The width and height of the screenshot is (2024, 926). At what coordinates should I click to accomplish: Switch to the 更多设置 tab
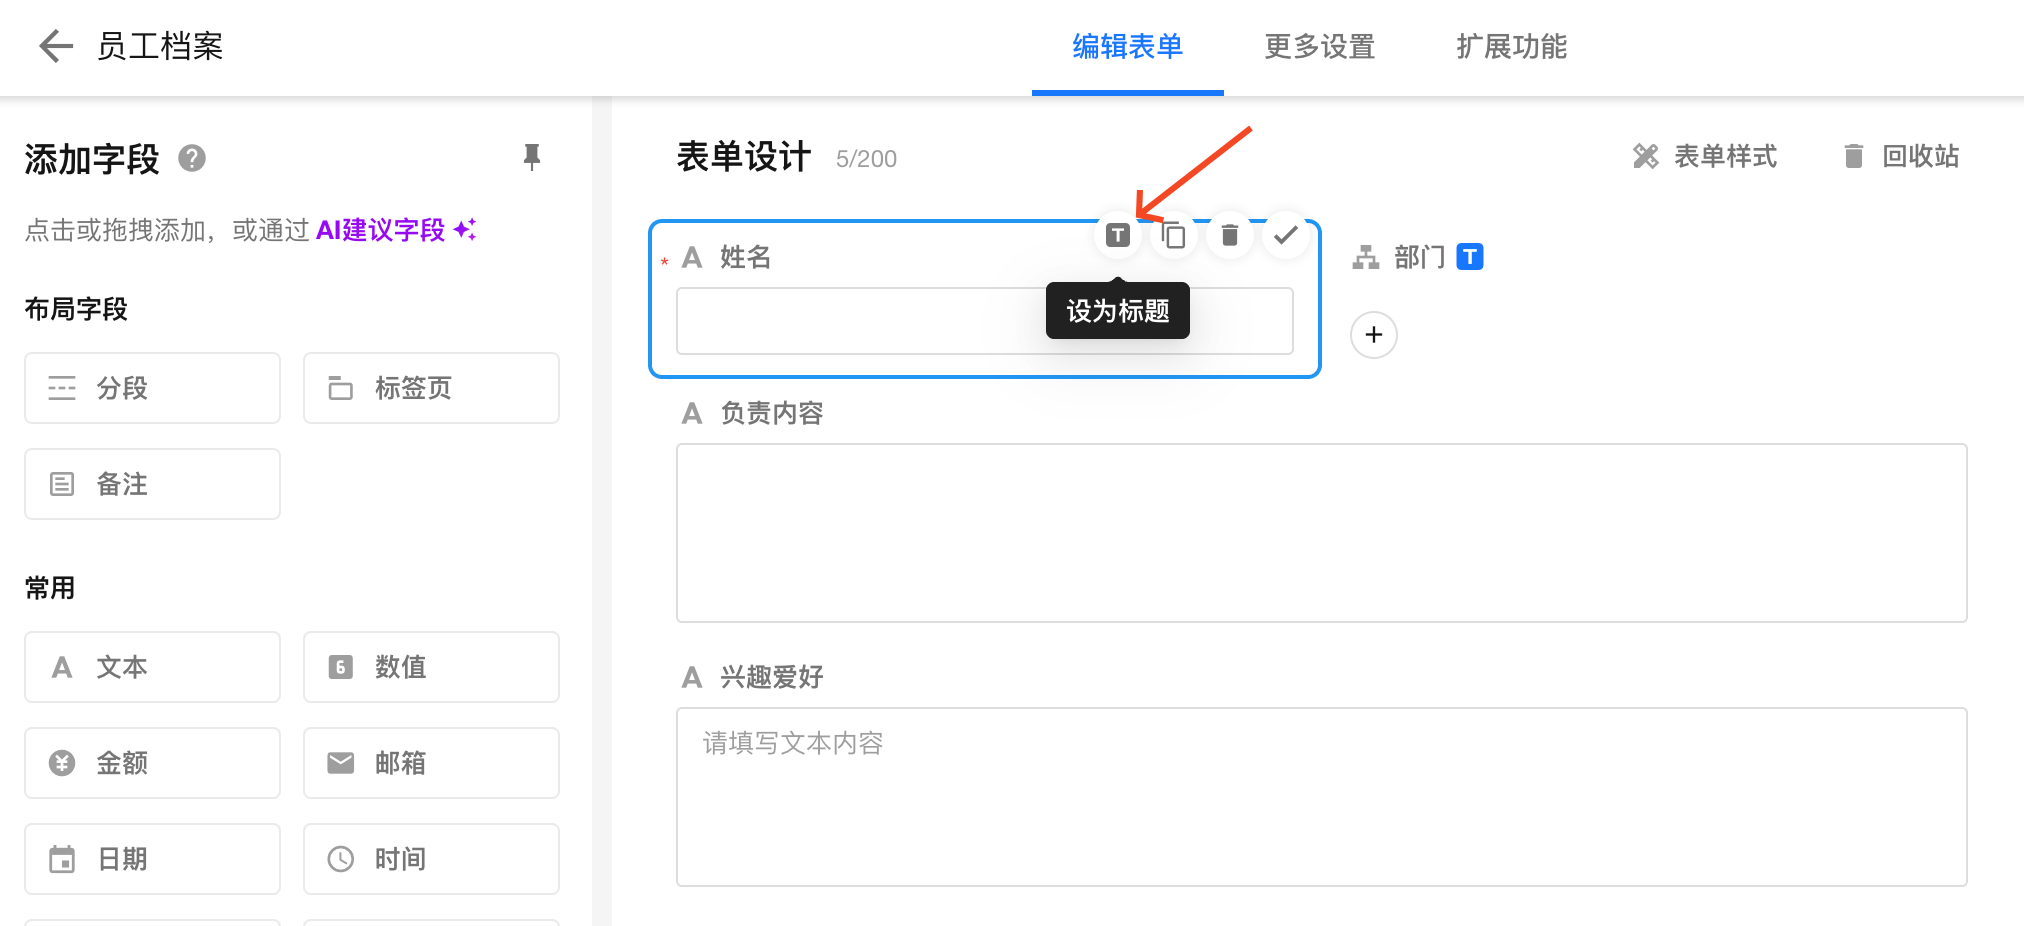(1319, 47)
